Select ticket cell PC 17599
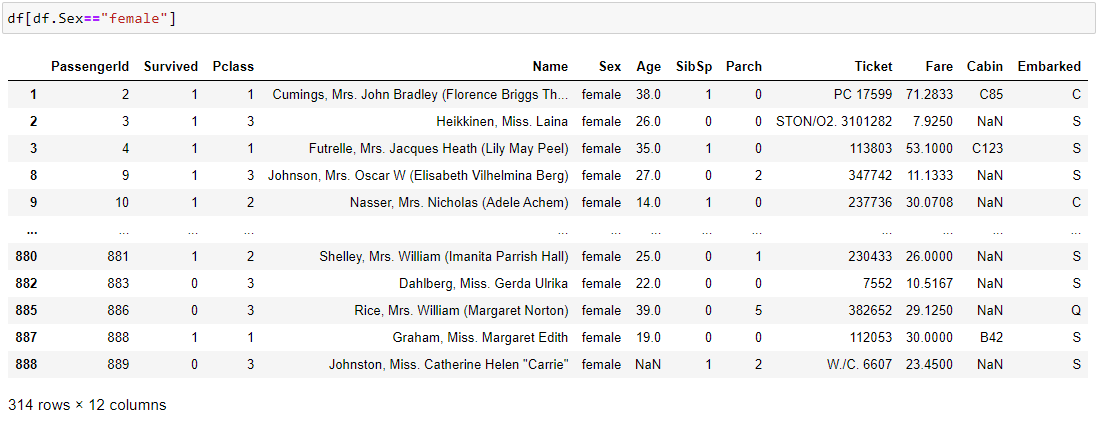1102x424 pixels. pos(862,95)
